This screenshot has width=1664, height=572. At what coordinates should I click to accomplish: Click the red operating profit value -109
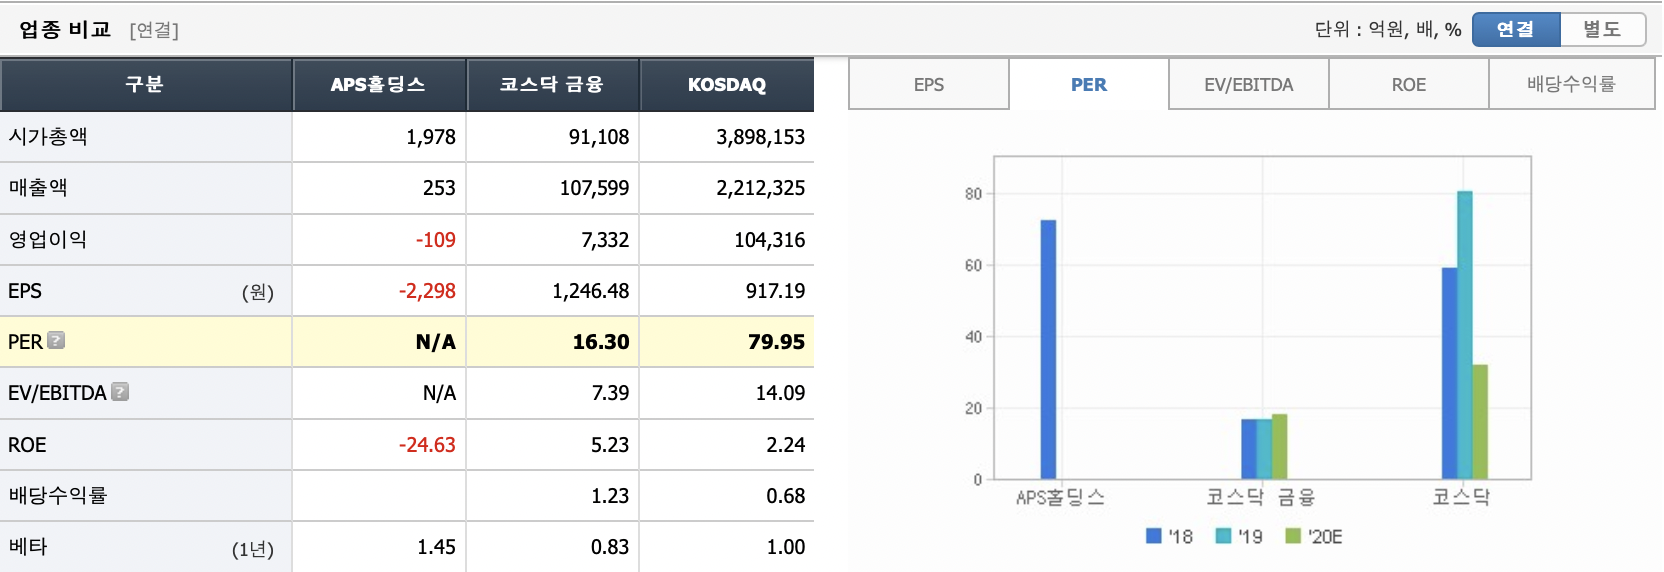coord(435,240)
